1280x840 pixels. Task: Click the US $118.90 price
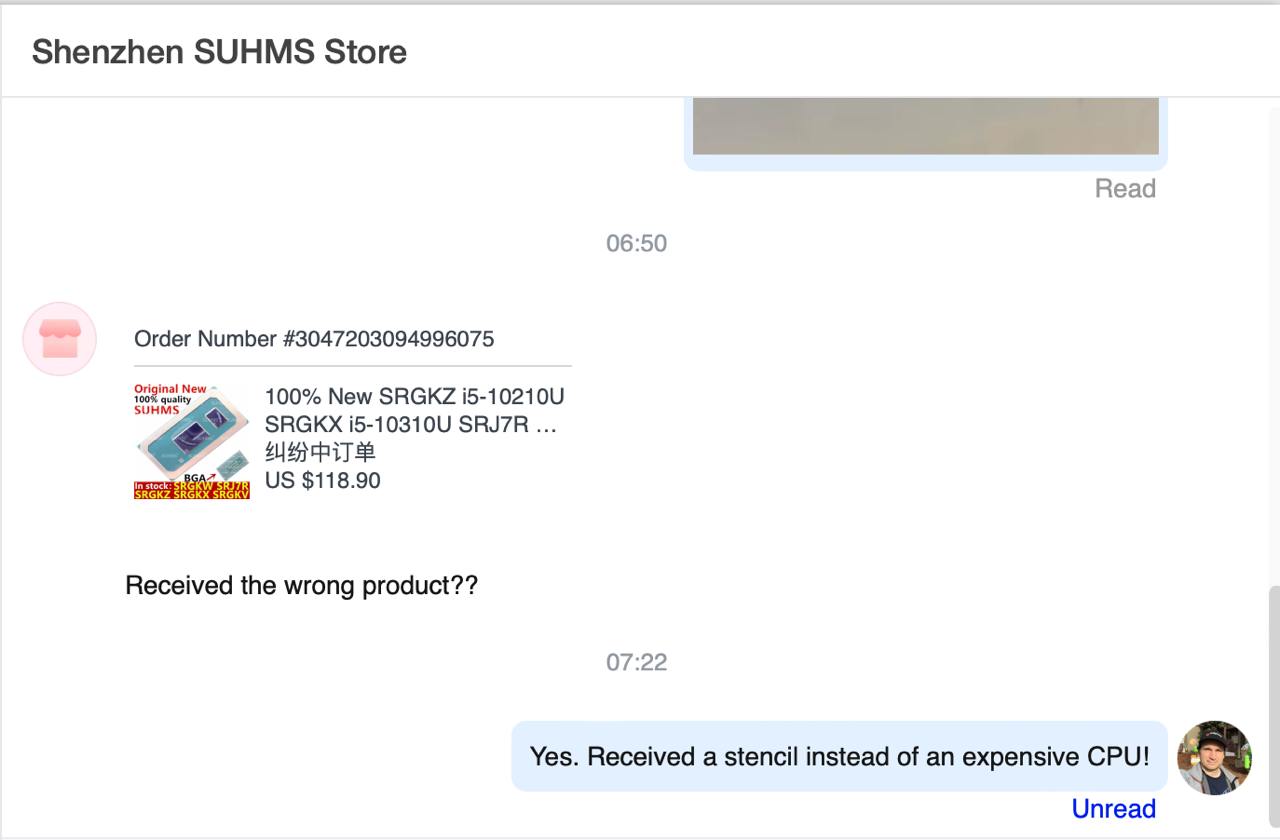click(x=323, y=481)
